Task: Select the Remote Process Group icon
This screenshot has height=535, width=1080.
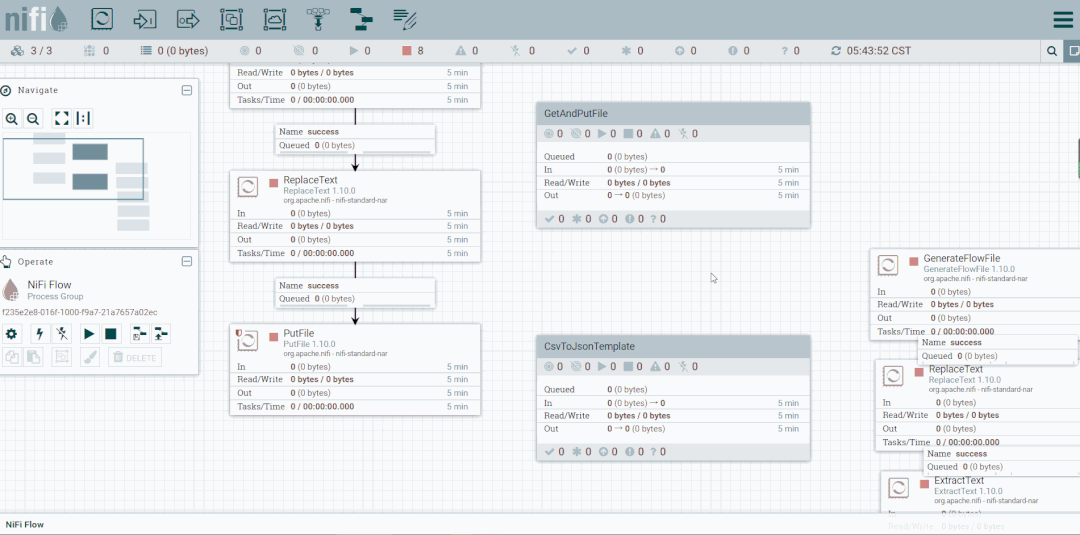Action: [x=275, y=19]
